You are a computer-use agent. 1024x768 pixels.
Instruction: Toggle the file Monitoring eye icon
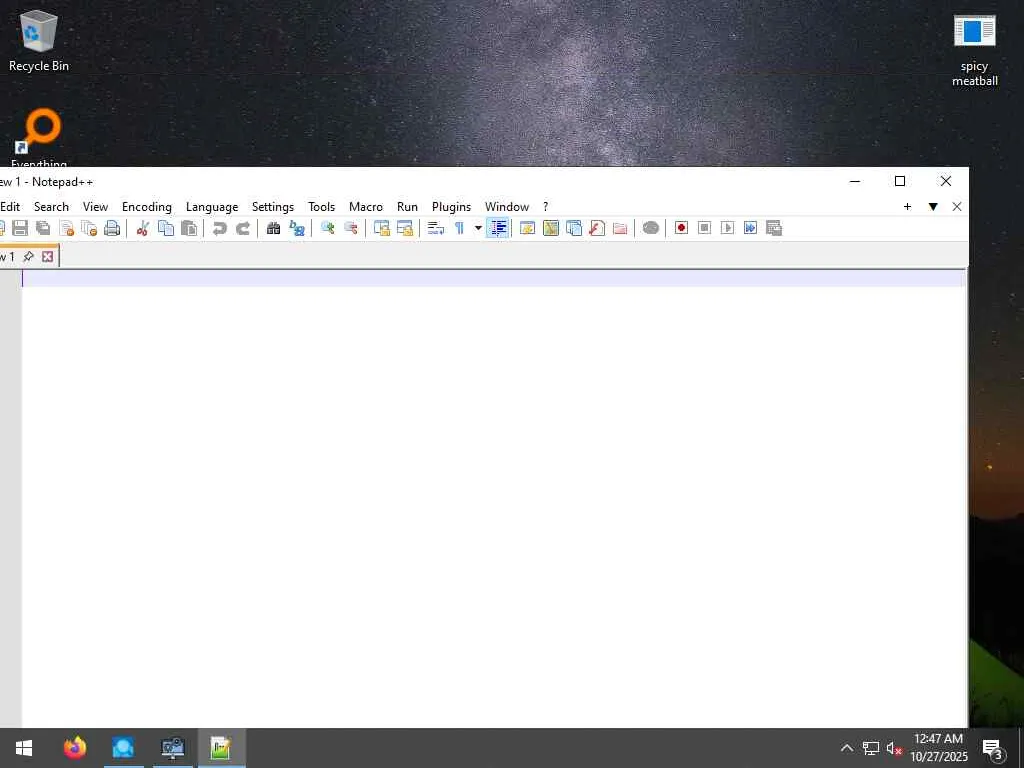pyautogui.click(x=650, y=228)
